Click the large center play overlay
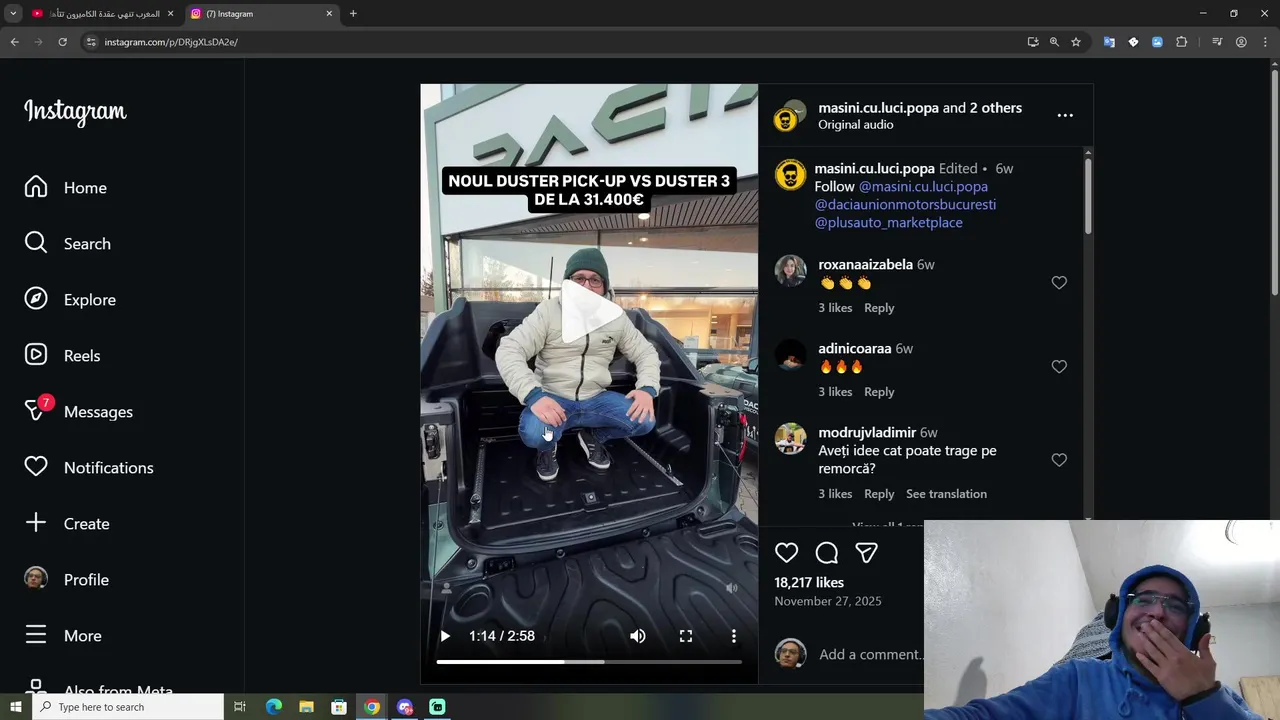The image size is (1280, 720). pyautogui.click(x=589, y=312)
